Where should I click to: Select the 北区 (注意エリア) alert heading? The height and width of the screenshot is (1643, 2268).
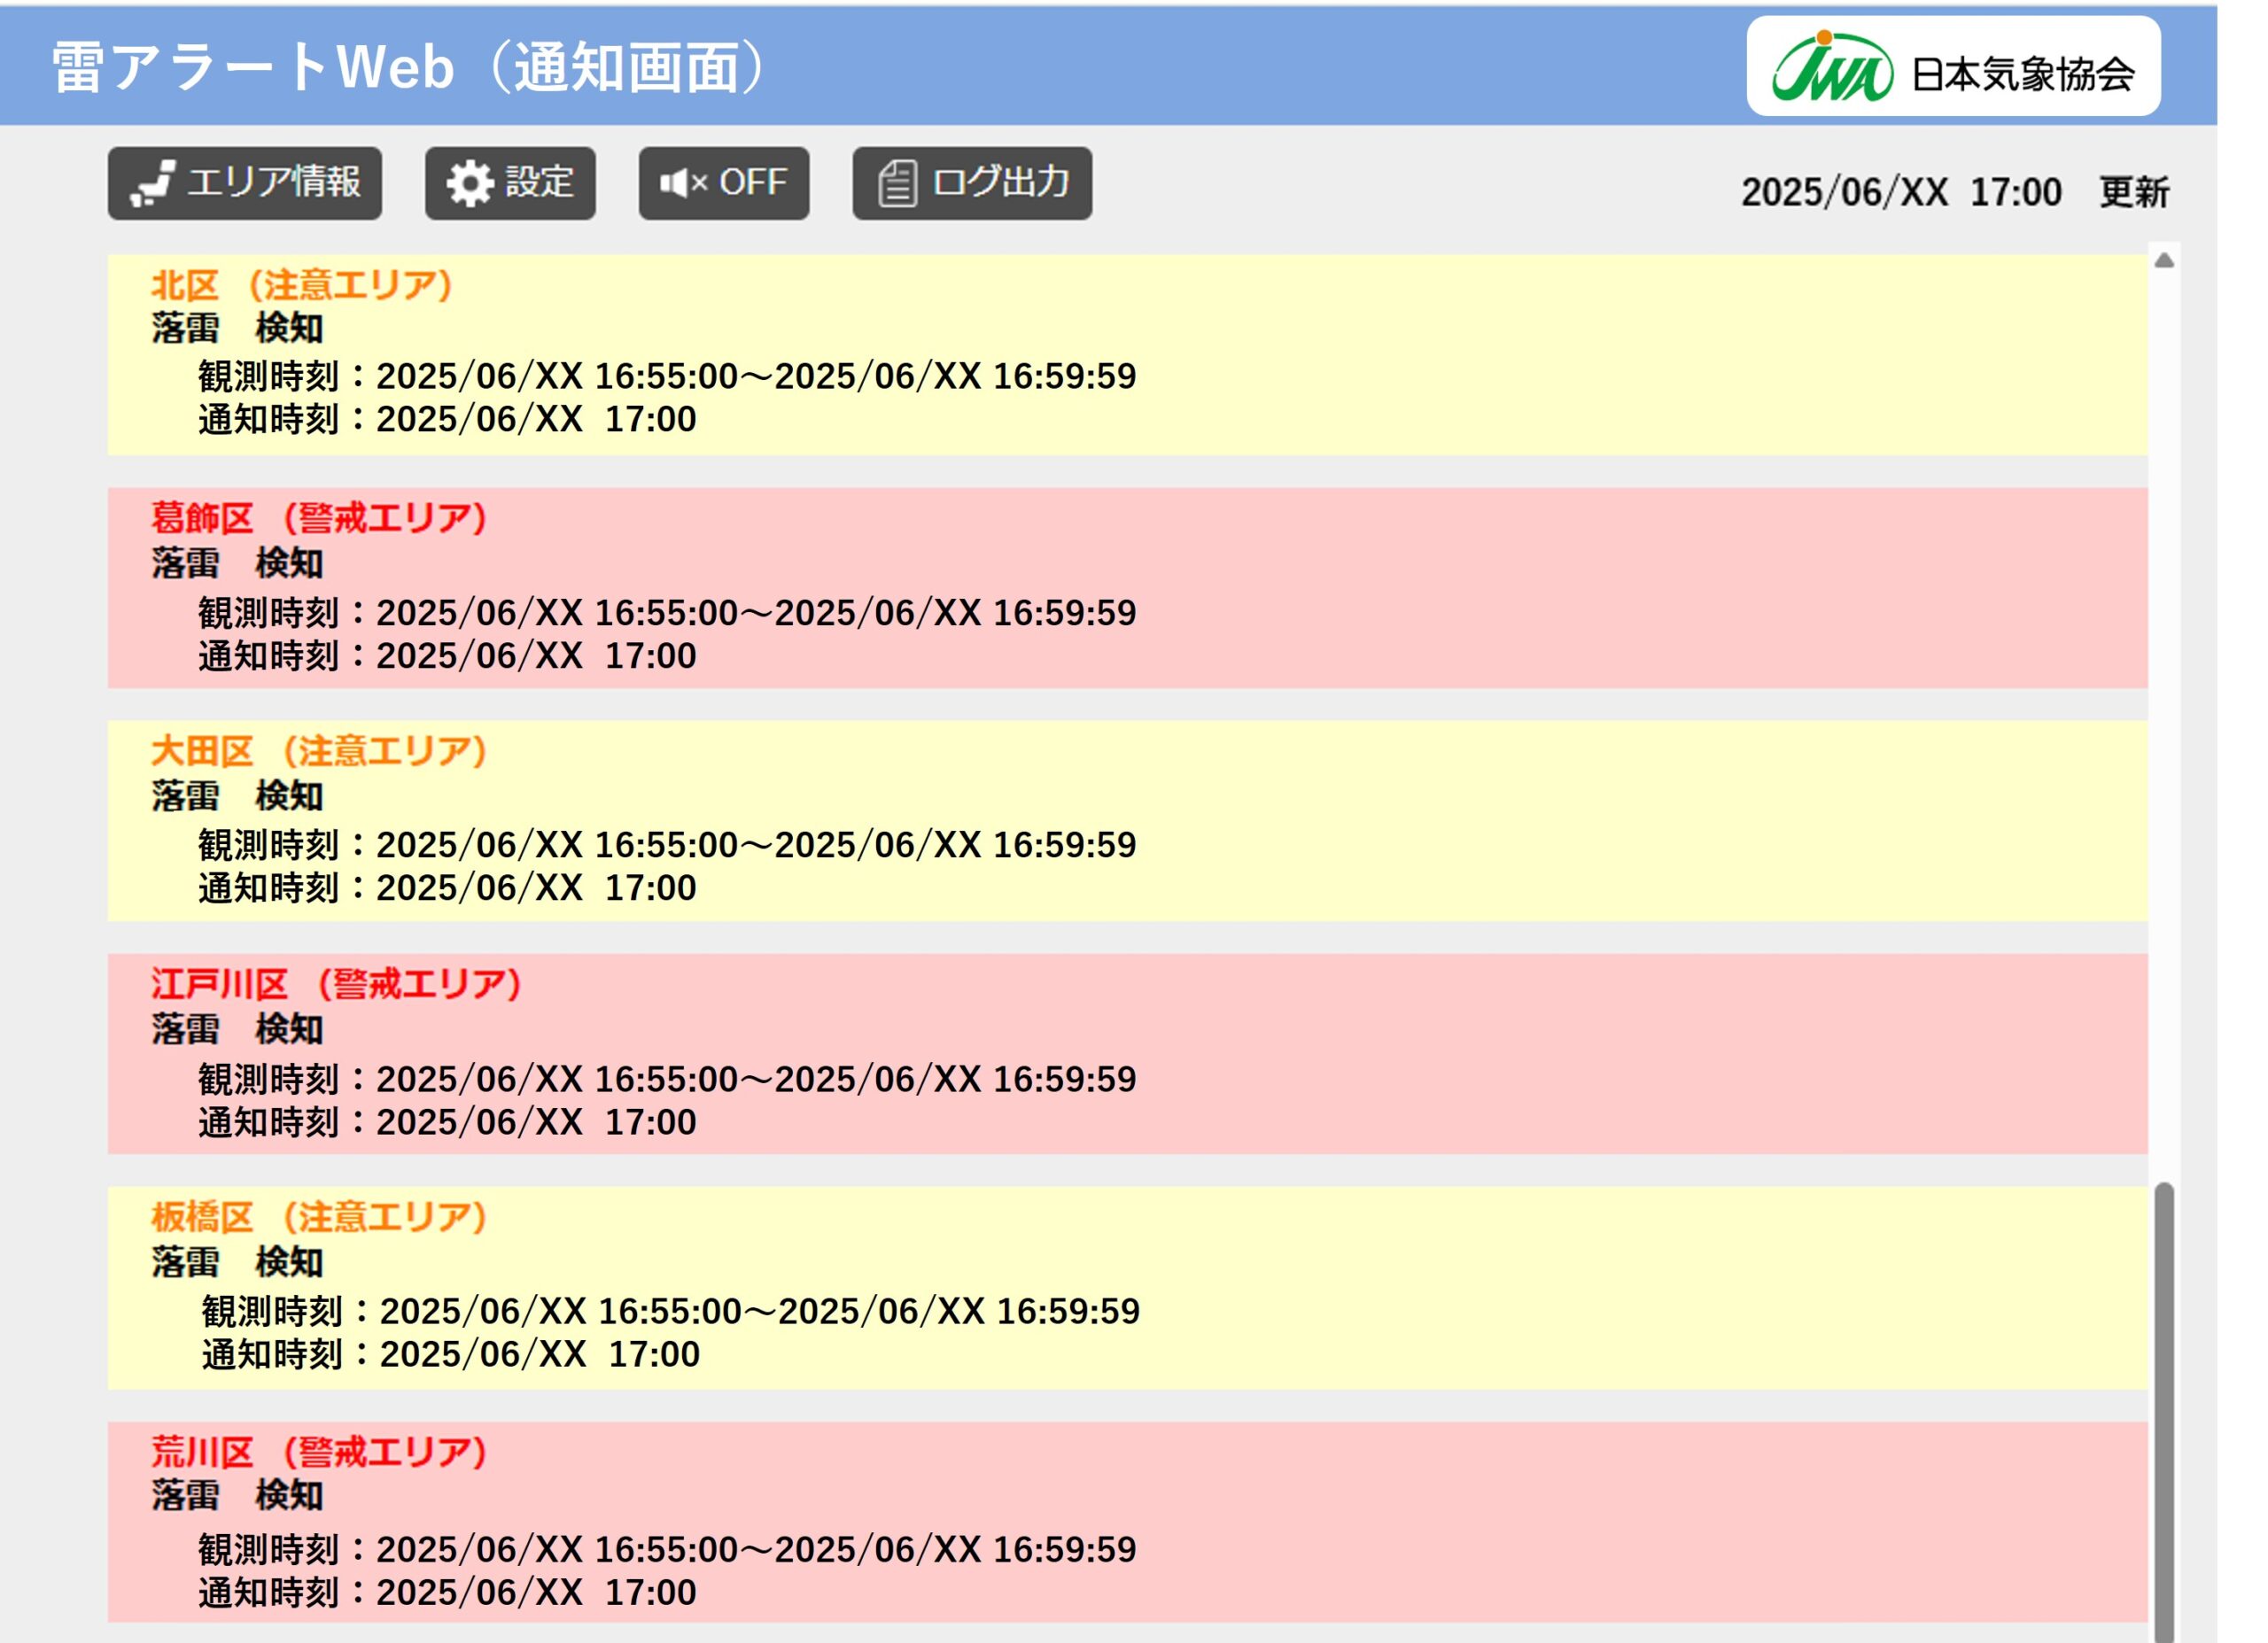coord(302,285)
